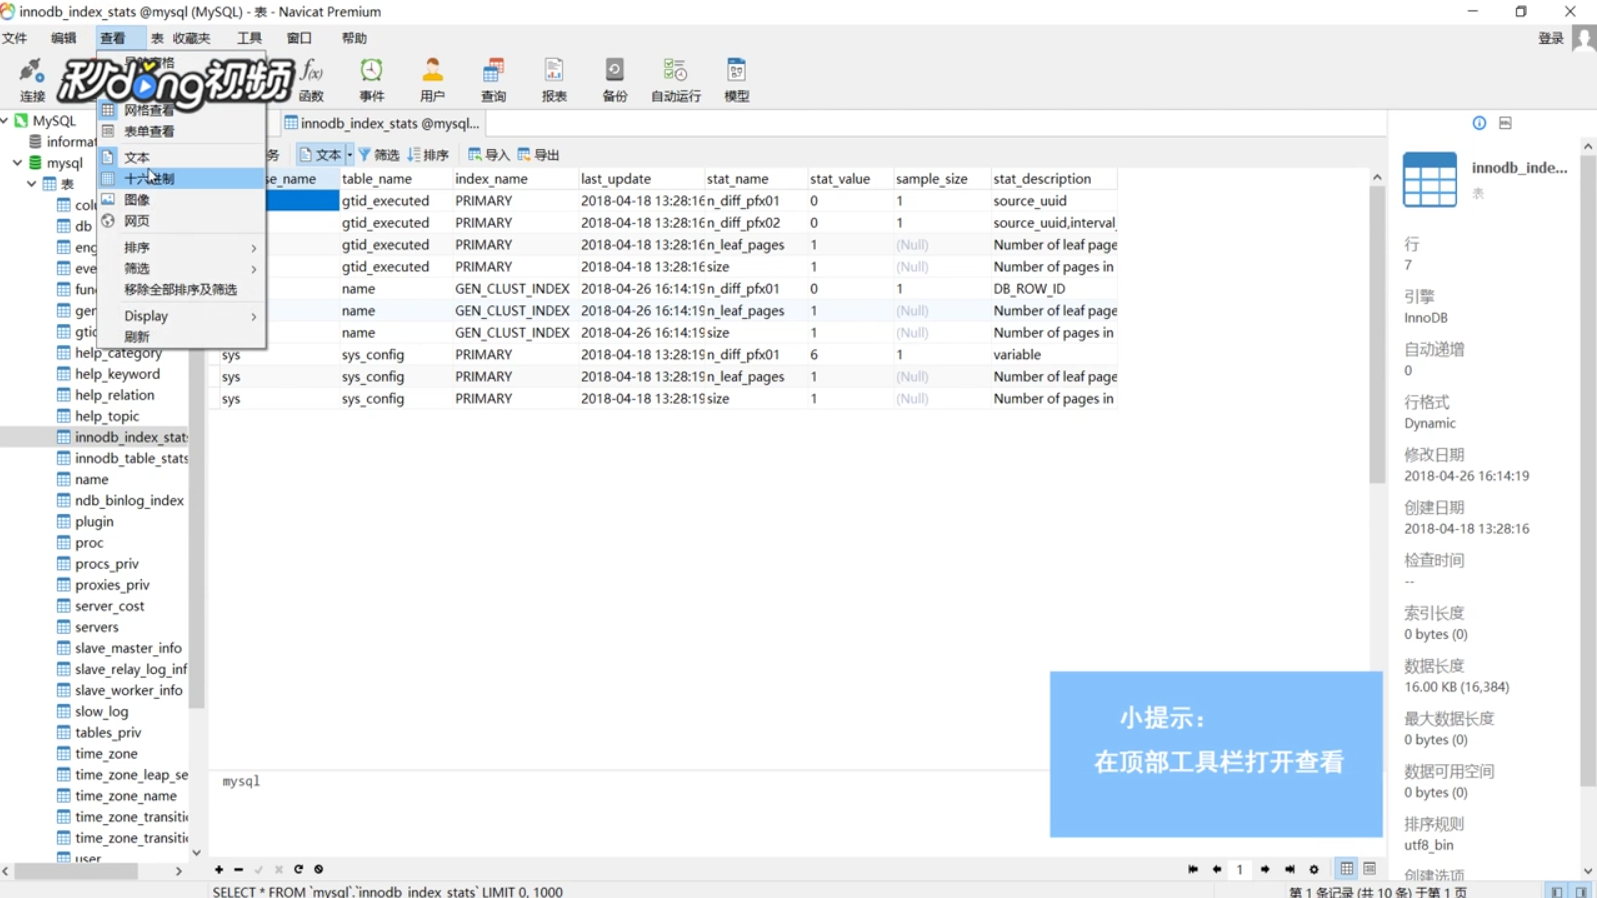Collapse the 表 (tables) node
1597x898 pixels.
click(x=31, y=184)
